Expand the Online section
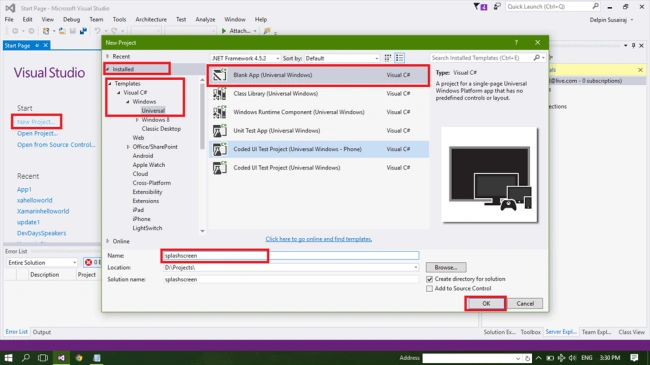Viewport: 650px width, 365px height. (x=108, y=241)
